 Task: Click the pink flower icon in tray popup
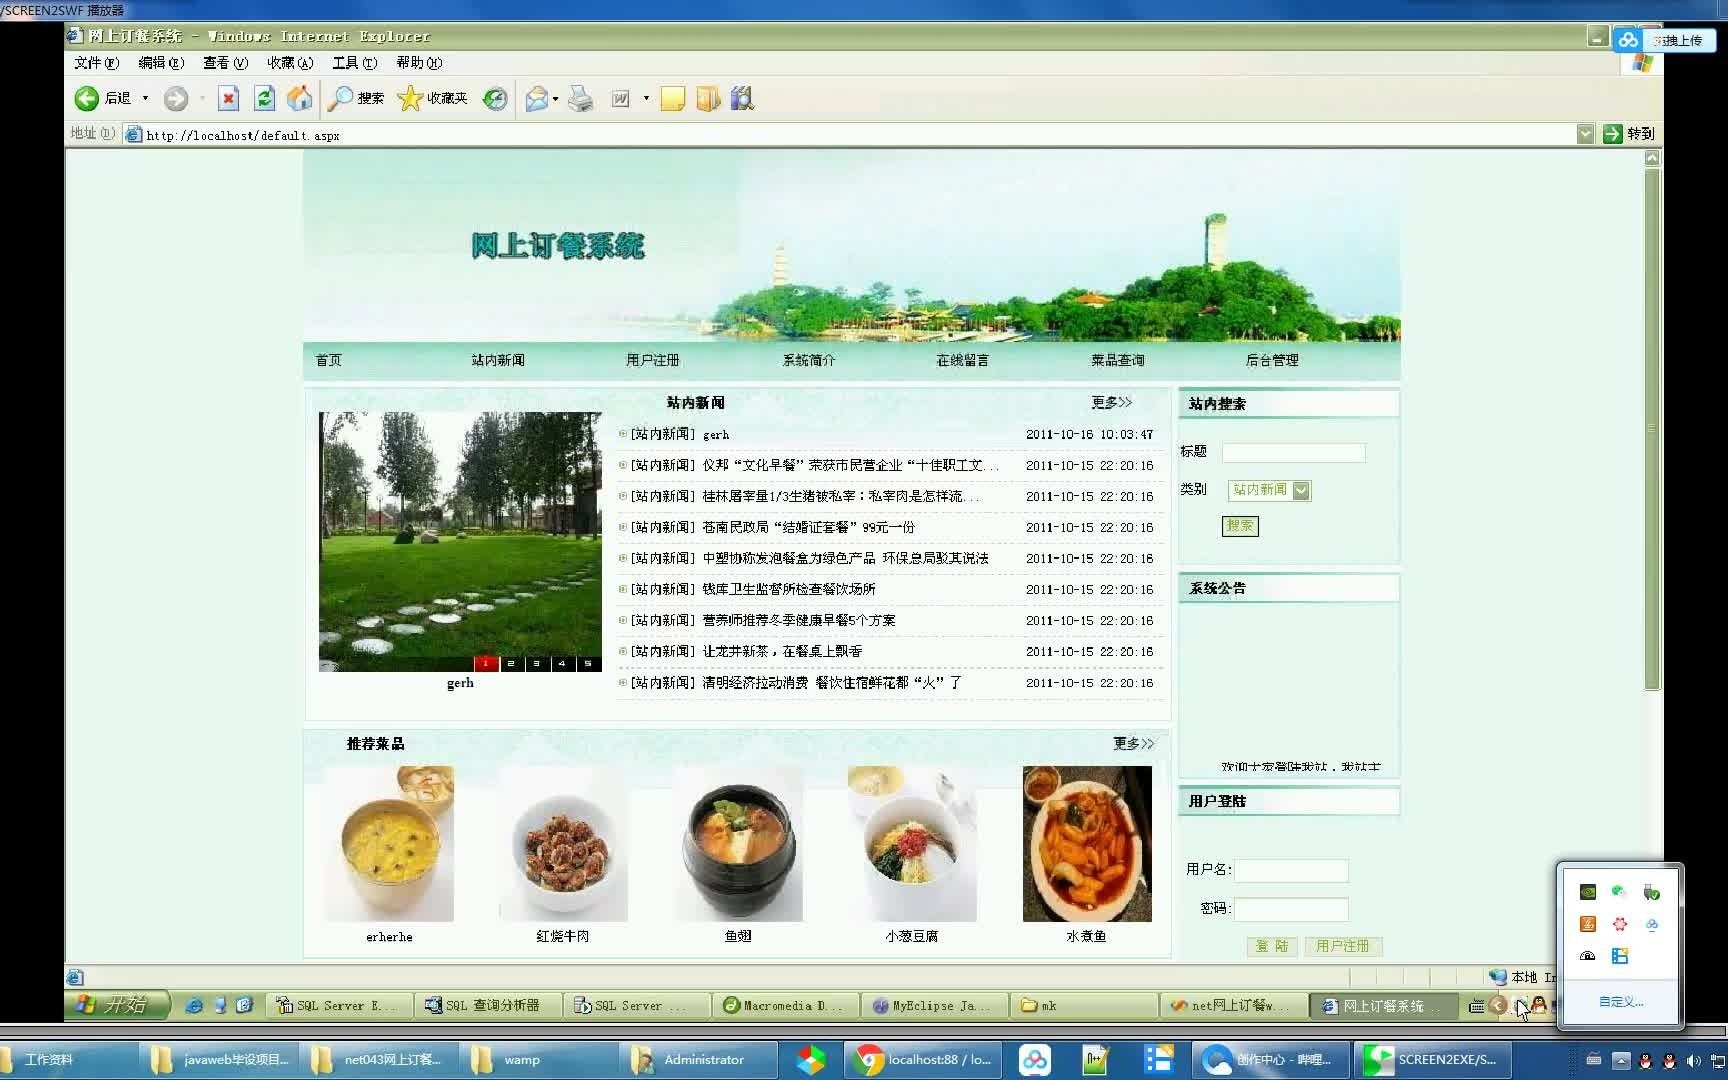[1619, 924]
